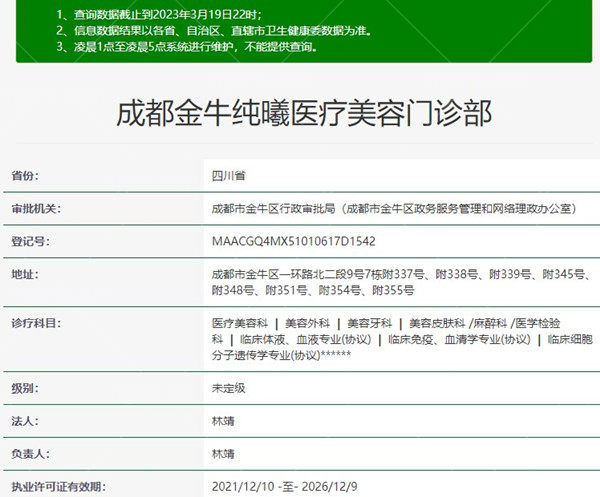Click the 诊疗科目 label

36,323
